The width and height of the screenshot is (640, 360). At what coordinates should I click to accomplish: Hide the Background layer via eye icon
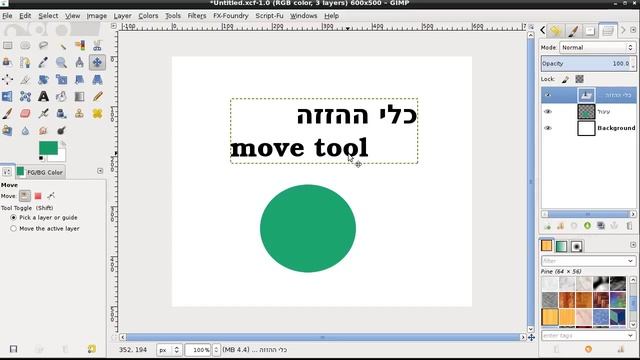coord(548,128)
